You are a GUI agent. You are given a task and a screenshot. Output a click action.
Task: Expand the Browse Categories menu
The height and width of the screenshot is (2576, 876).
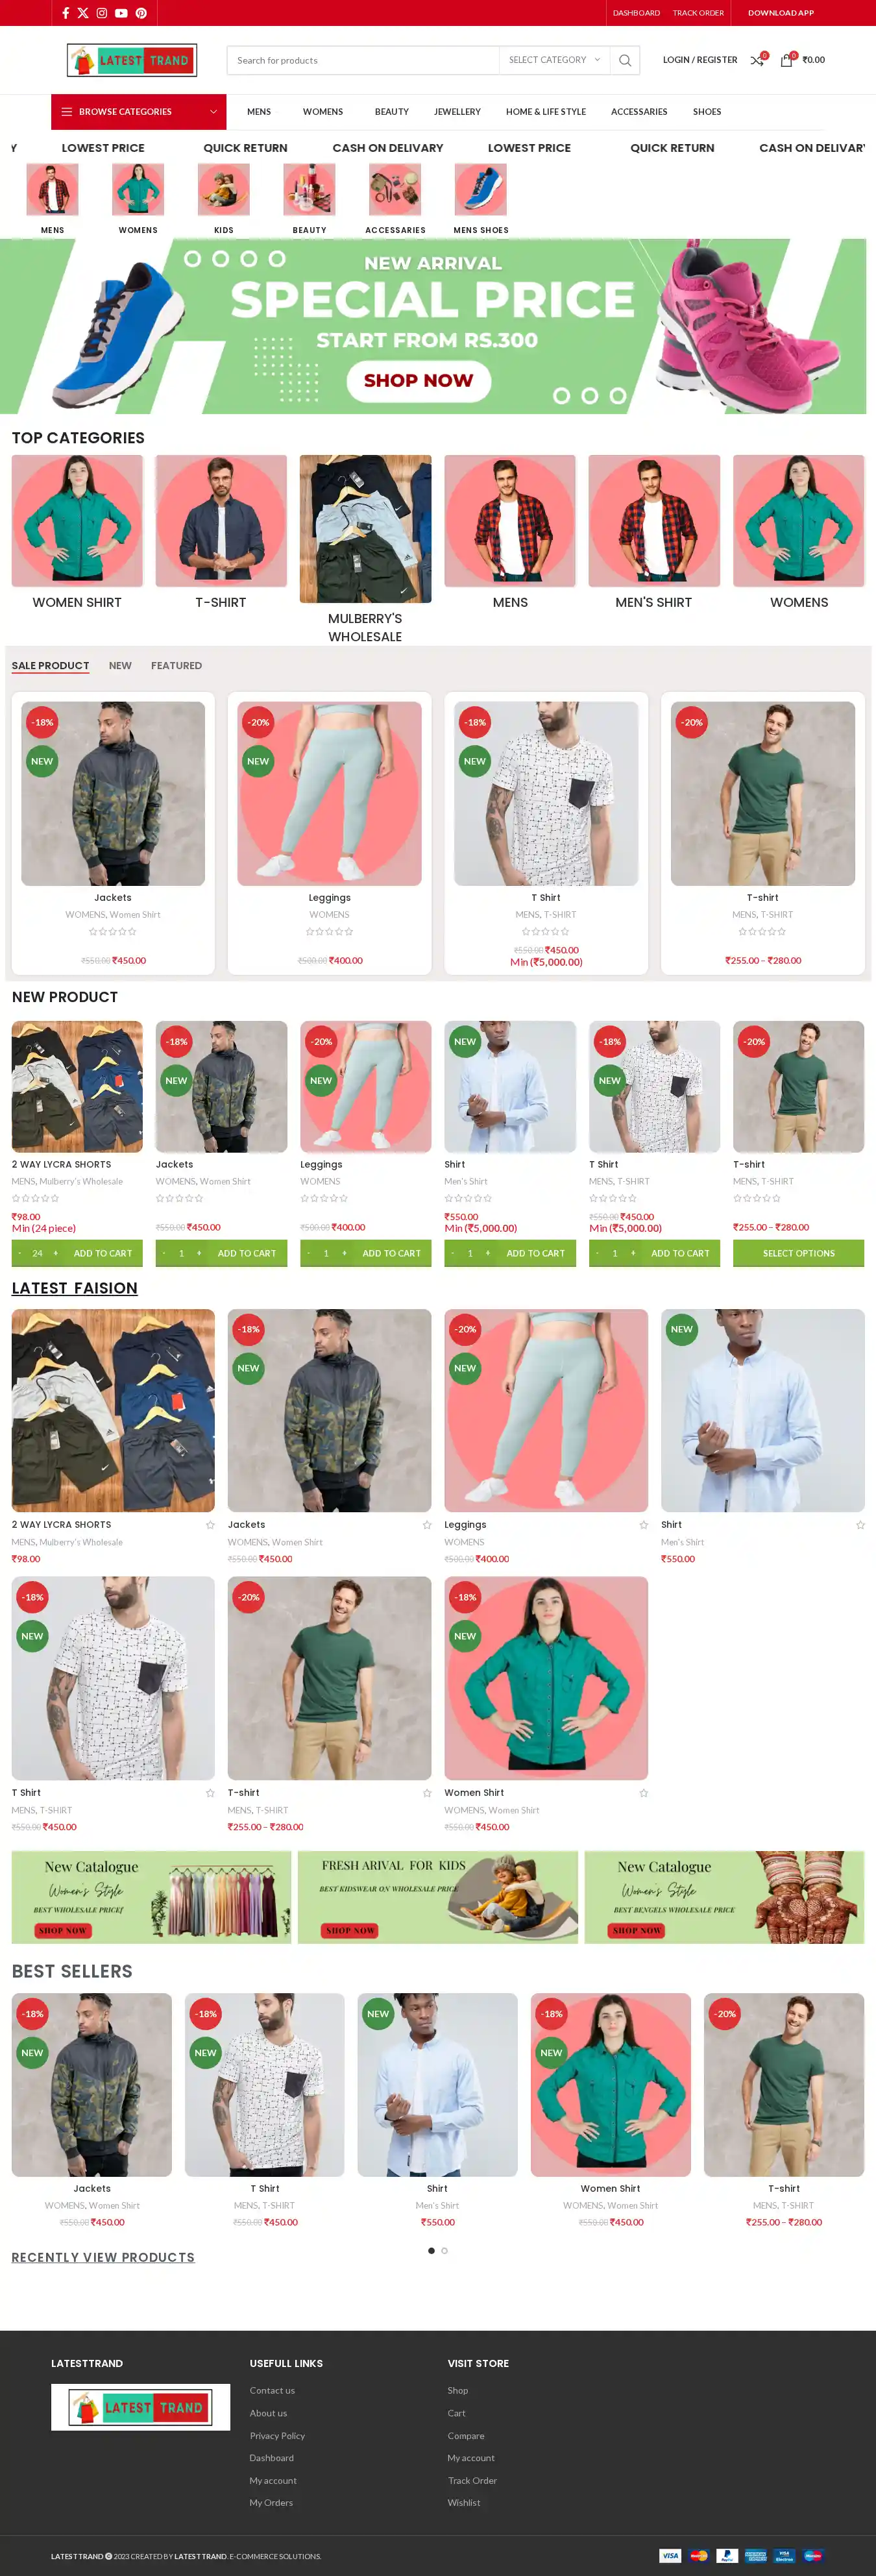(139, 112)
